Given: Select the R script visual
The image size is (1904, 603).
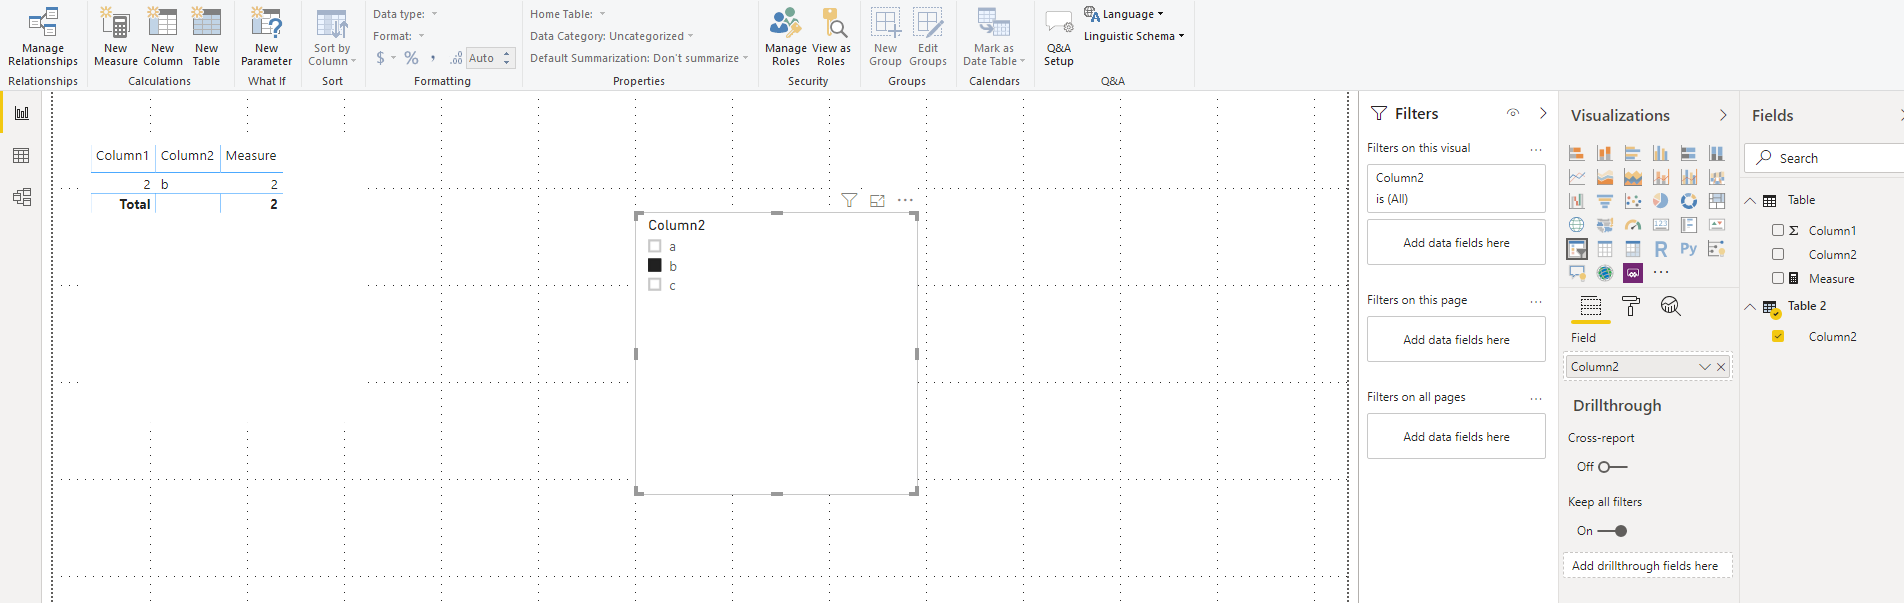Looking at the screenshot, I should tap(1661, 249).
